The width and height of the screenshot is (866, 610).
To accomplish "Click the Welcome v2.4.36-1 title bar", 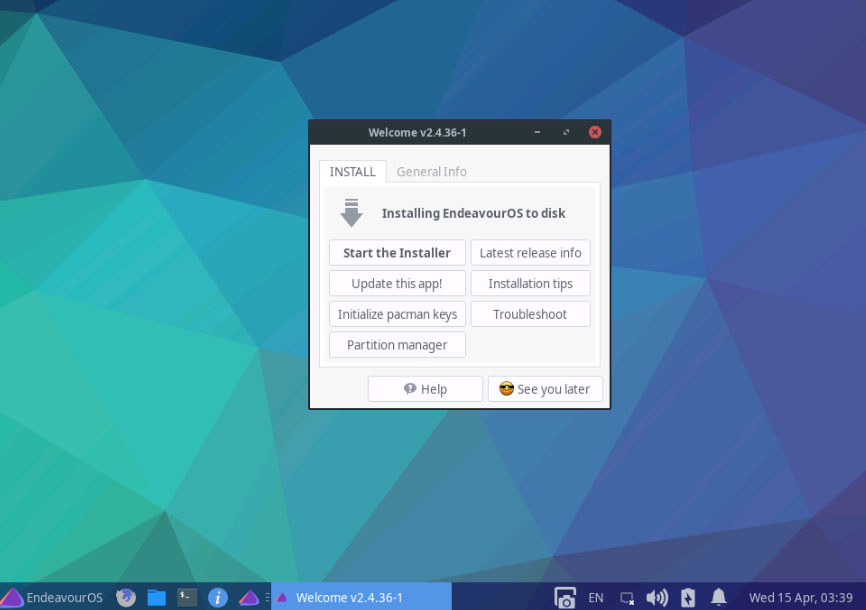I will (x=417, y=133).
